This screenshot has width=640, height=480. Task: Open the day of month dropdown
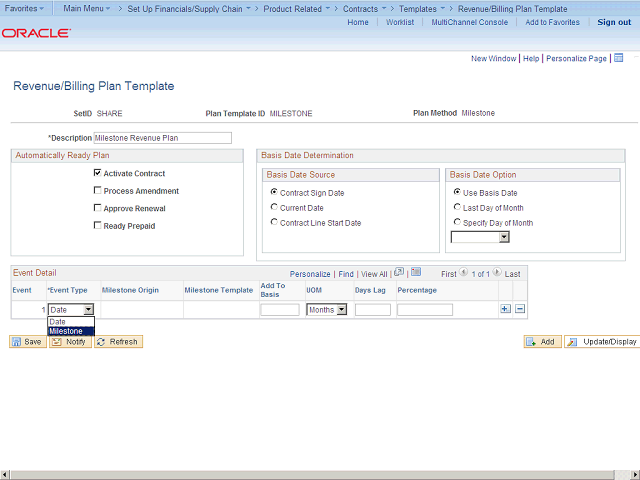pos(480,237)
